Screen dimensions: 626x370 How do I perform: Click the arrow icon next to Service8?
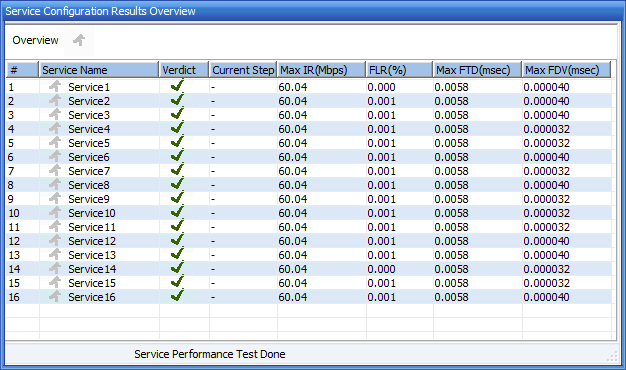click(x=55, y=184)
